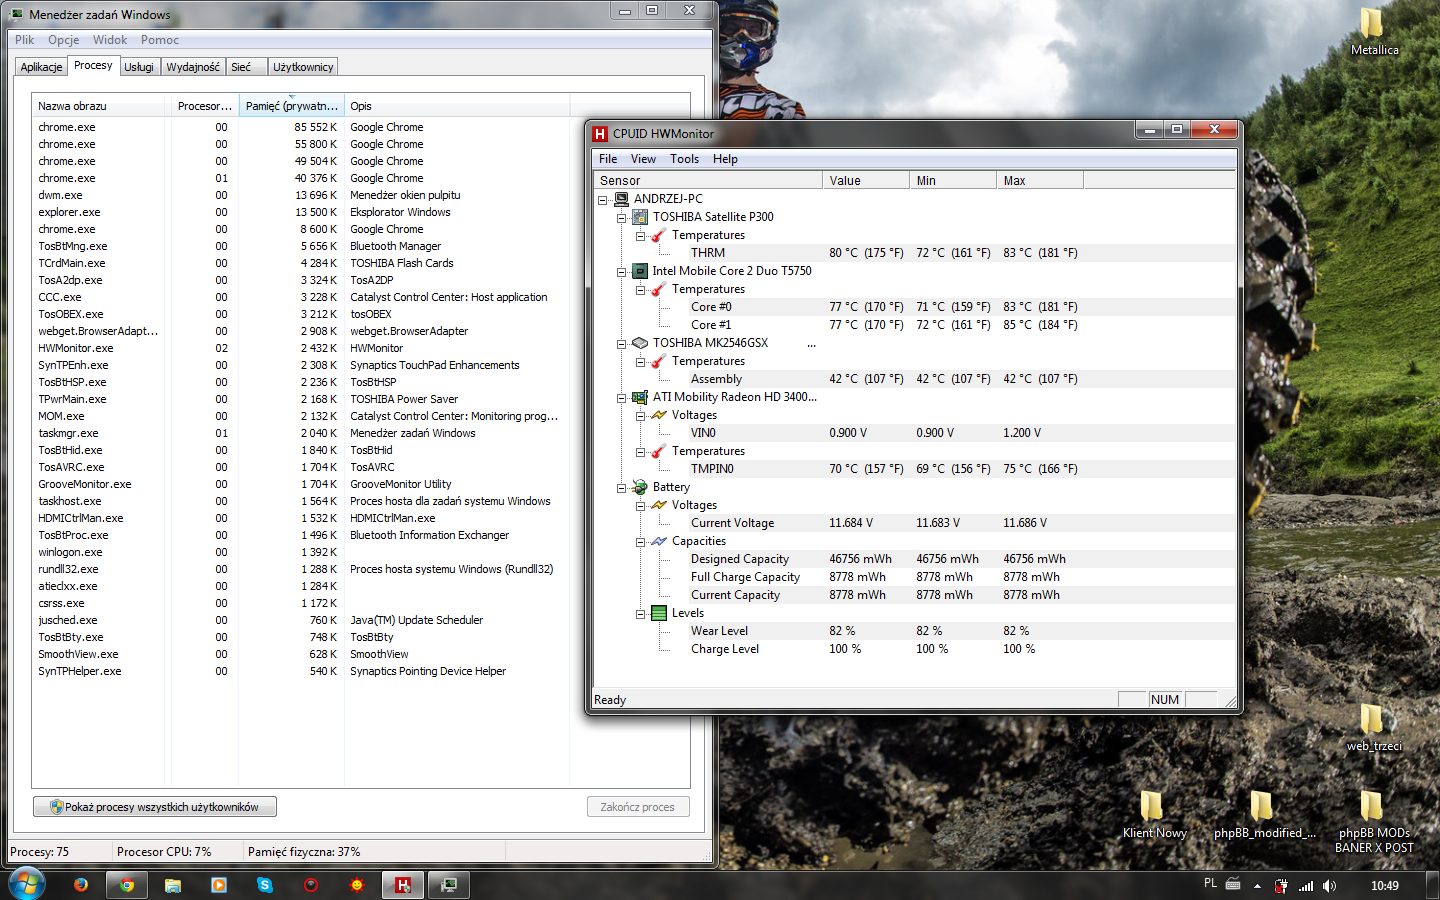This screenshot has height=900, width=1440.
Task: Open Firefox from the taskbar
Action: coord(81,885)
